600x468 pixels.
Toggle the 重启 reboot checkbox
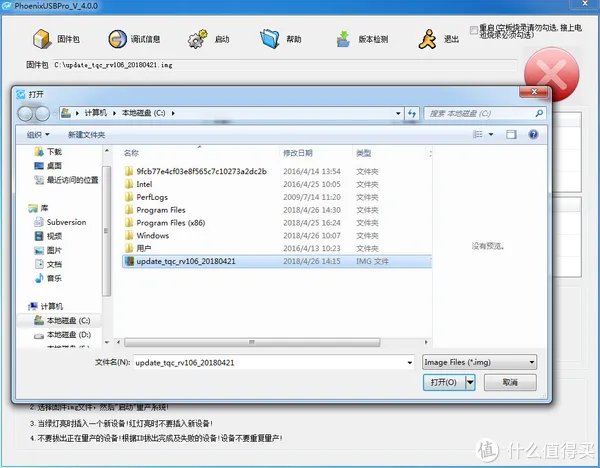(x=474, y=29)
